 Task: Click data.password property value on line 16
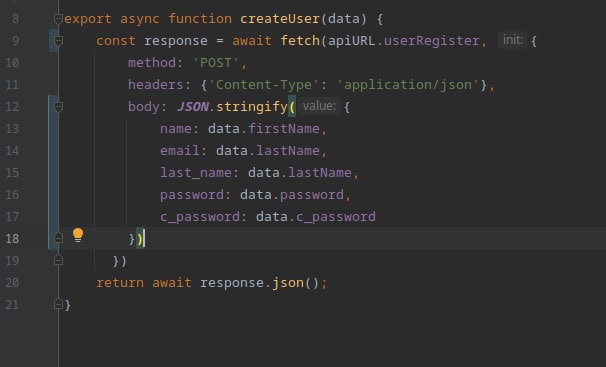coord(312,195)
